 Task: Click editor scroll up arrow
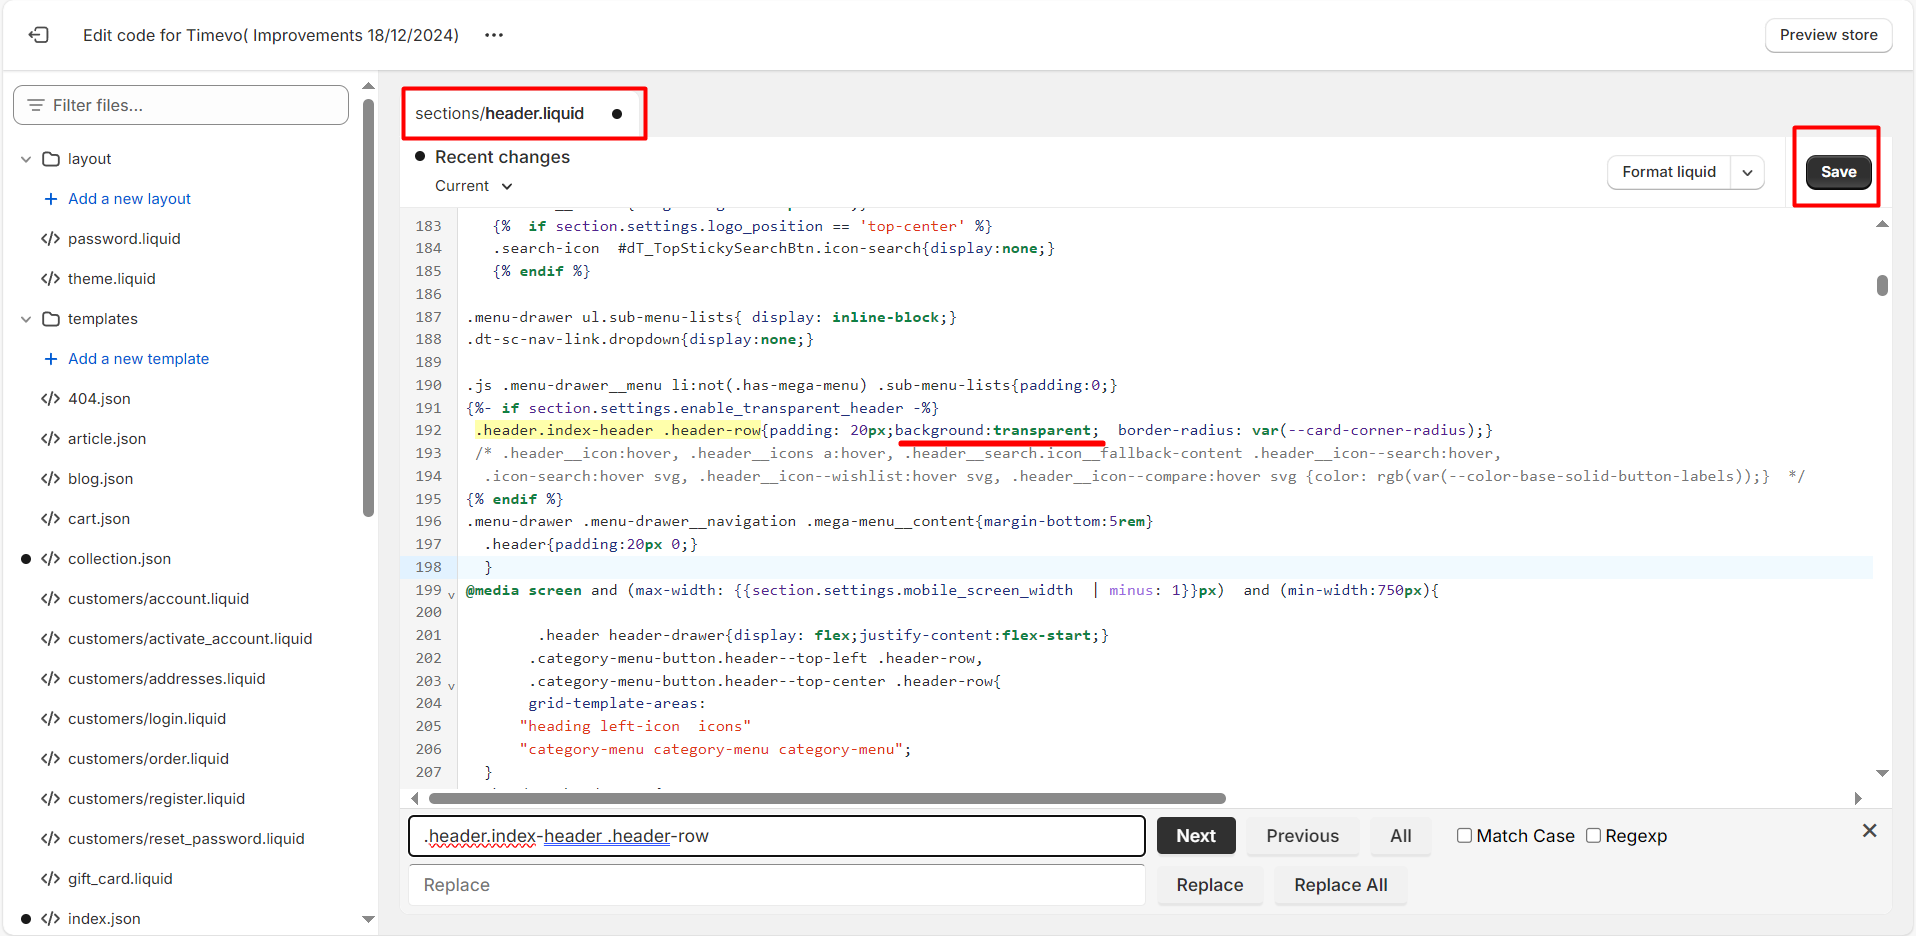(1882, 224)
